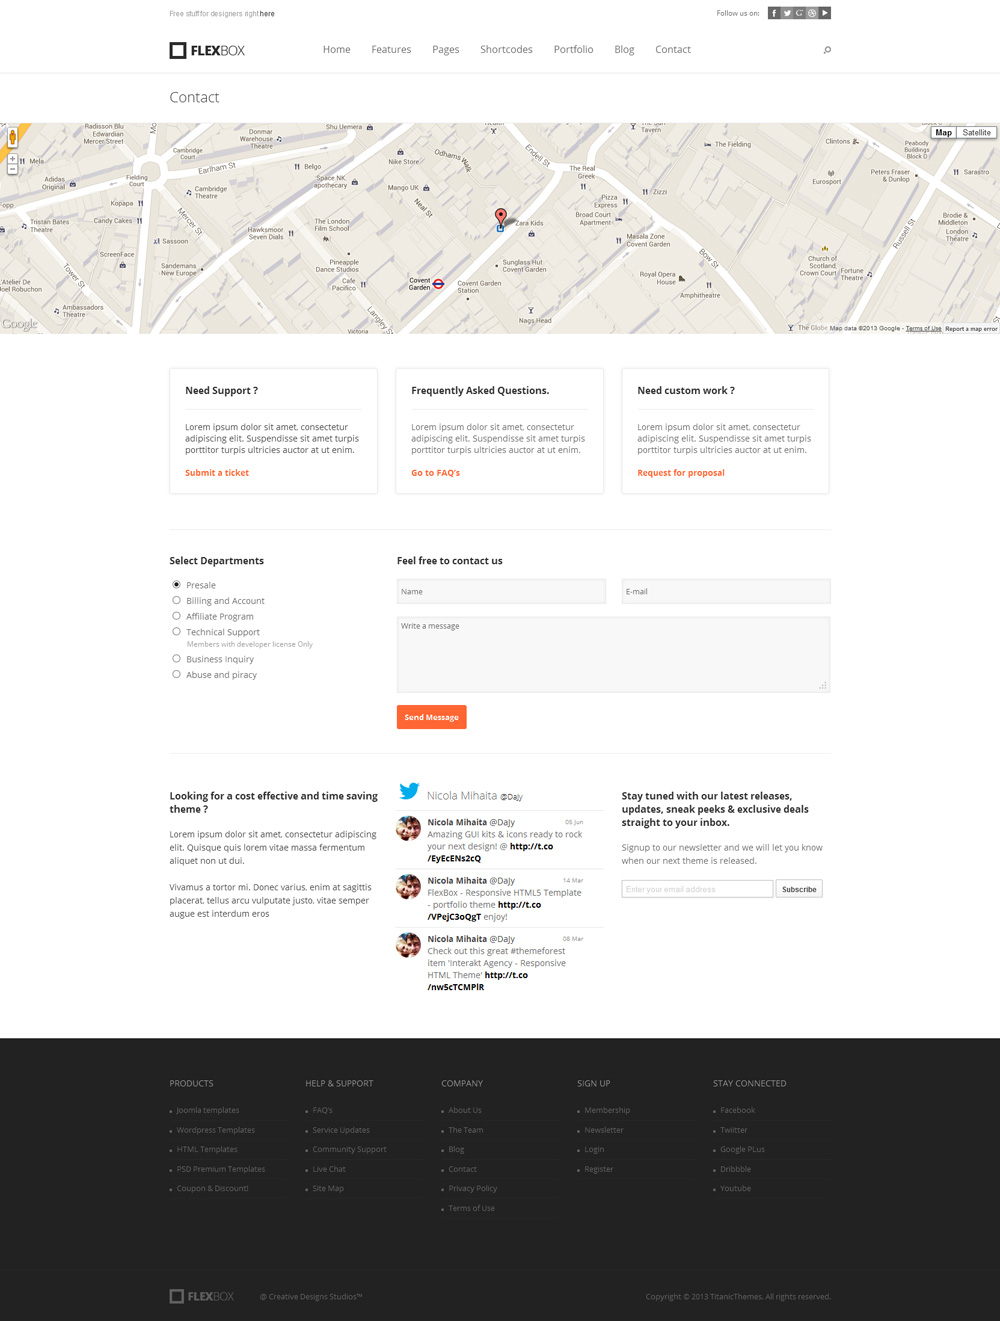
Task: Open the Request for proposal link
Action: click(681, 472)
